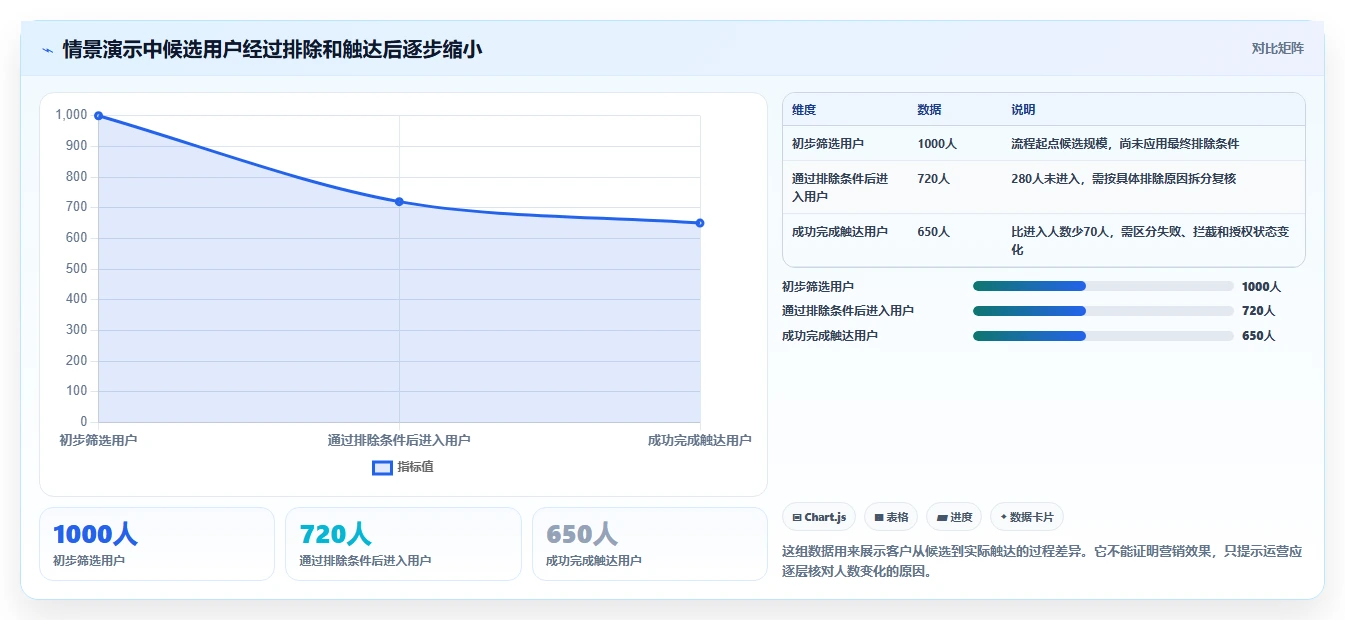
Task: Select the 表格 tag chip
Action: (891, 517)
